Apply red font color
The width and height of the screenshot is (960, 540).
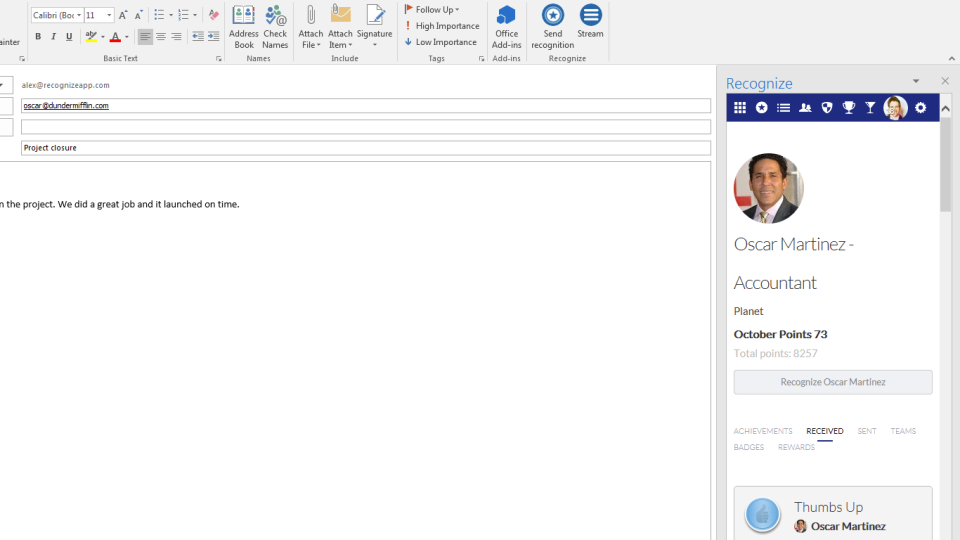point(115,37)
